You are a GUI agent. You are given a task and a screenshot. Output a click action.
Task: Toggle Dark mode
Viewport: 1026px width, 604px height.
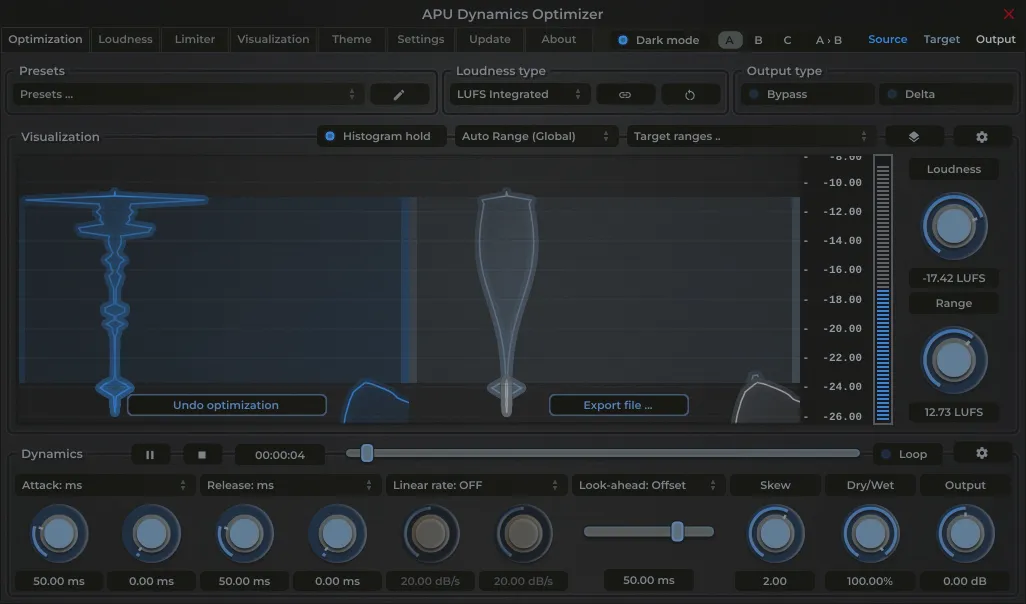point(659,40)
